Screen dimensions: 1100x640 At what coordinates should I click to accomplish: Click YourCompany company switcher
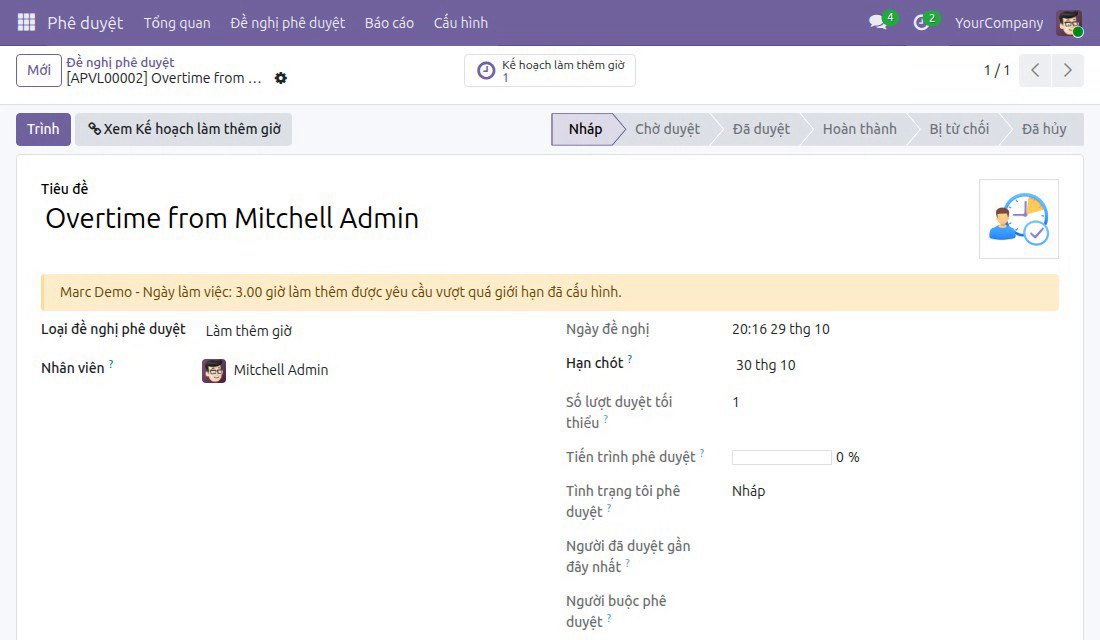click(x=999, y=22)
